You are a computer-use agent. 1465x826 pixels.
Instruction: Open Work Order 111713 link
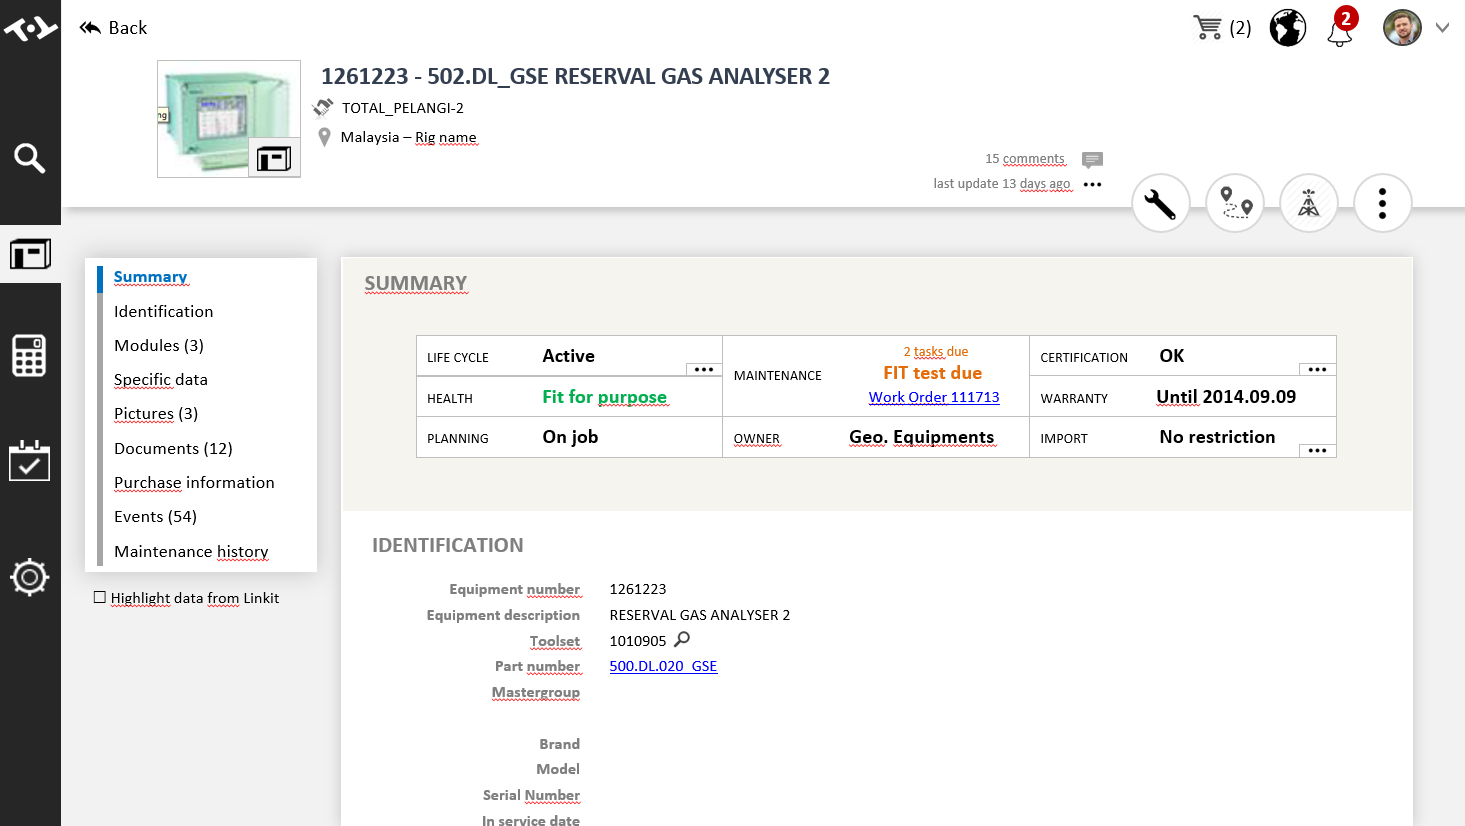[933, 397]
